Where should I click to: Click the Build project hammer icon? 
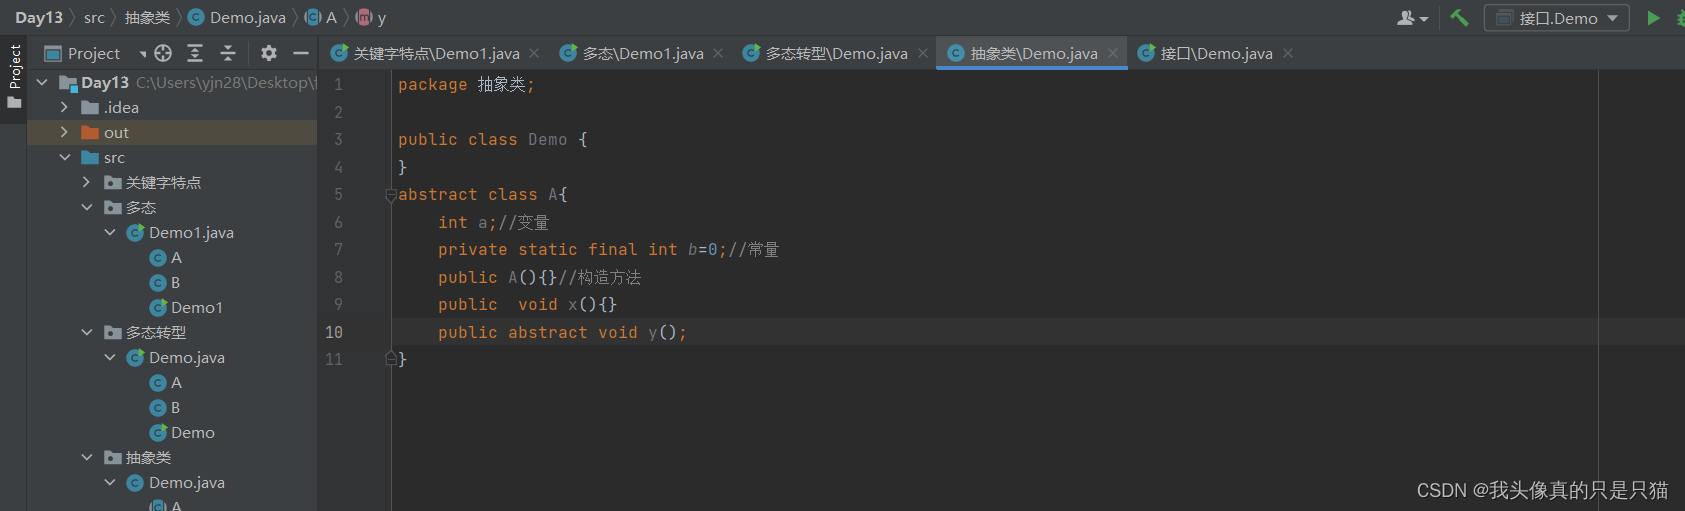1459,17
